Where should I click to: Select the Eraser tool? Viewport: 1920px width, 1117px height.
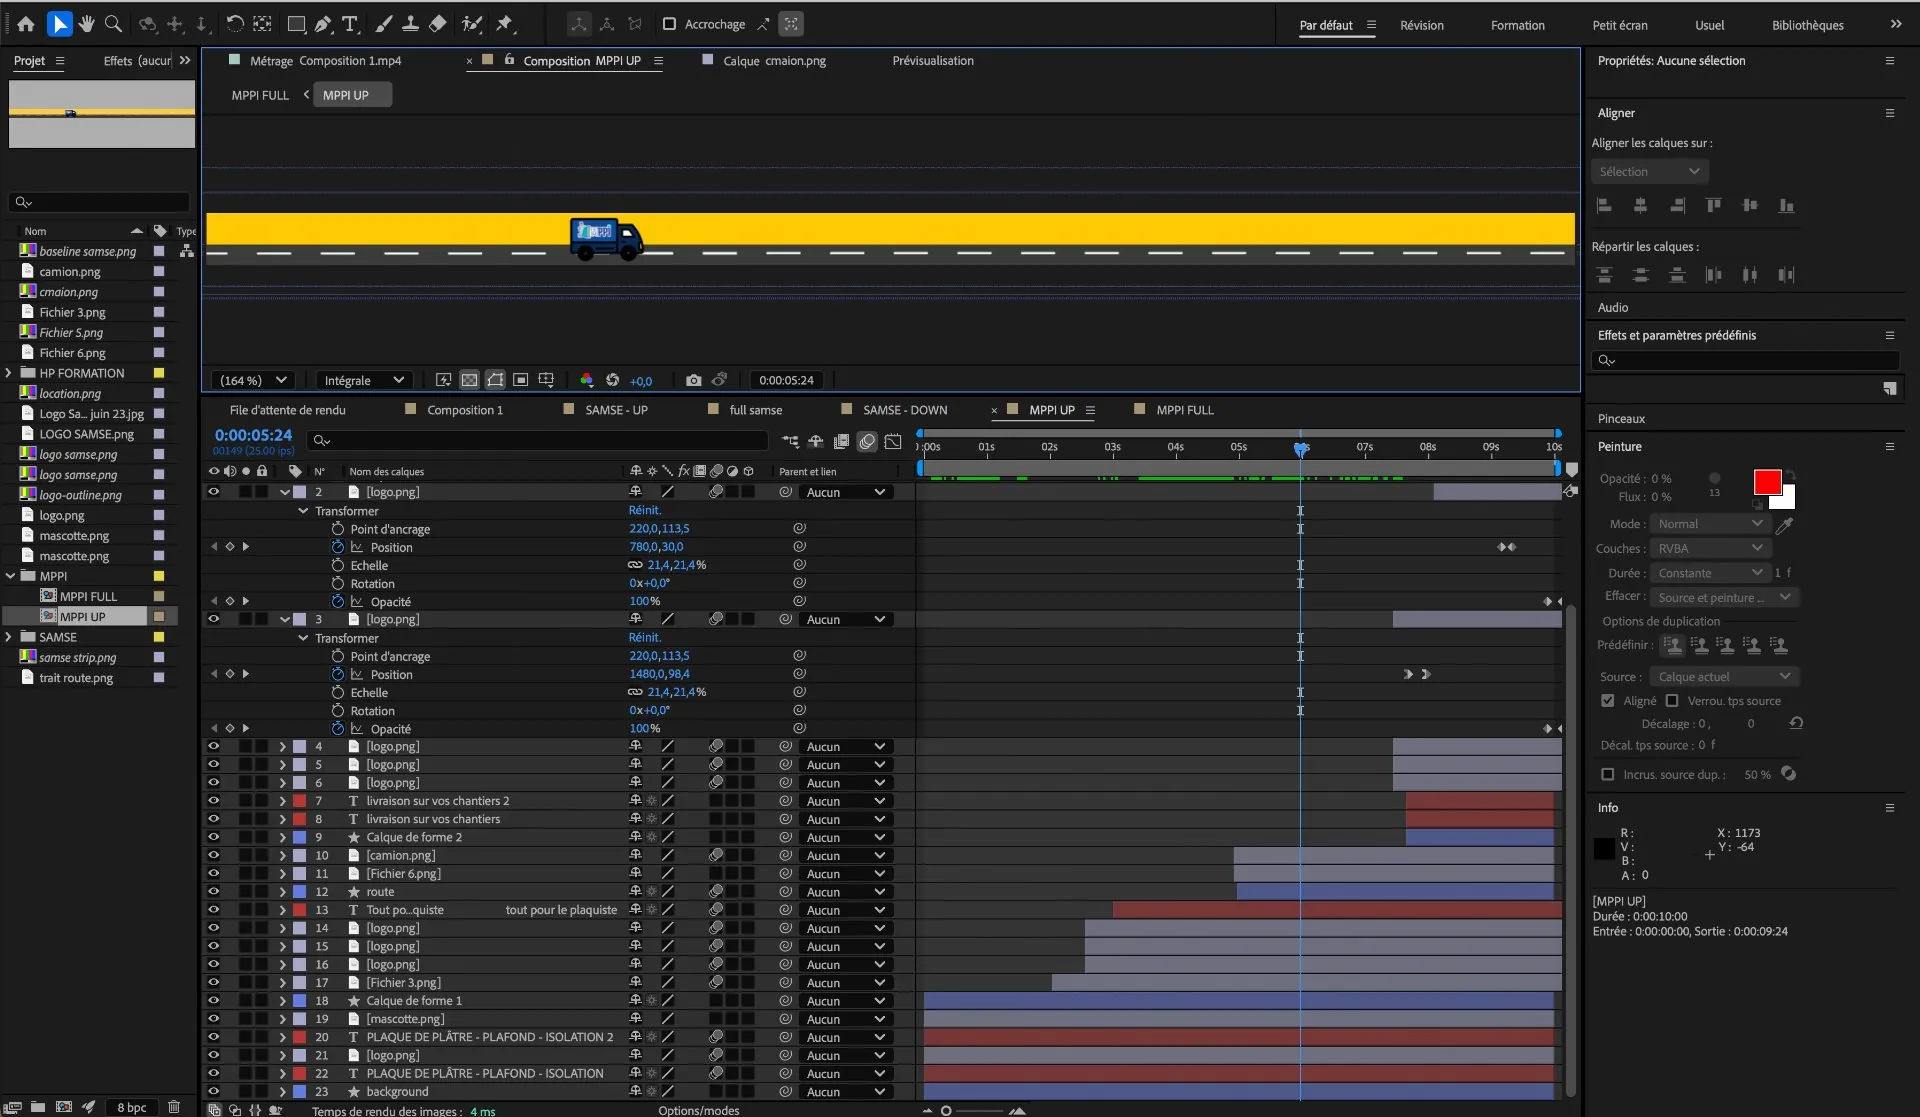438,23
